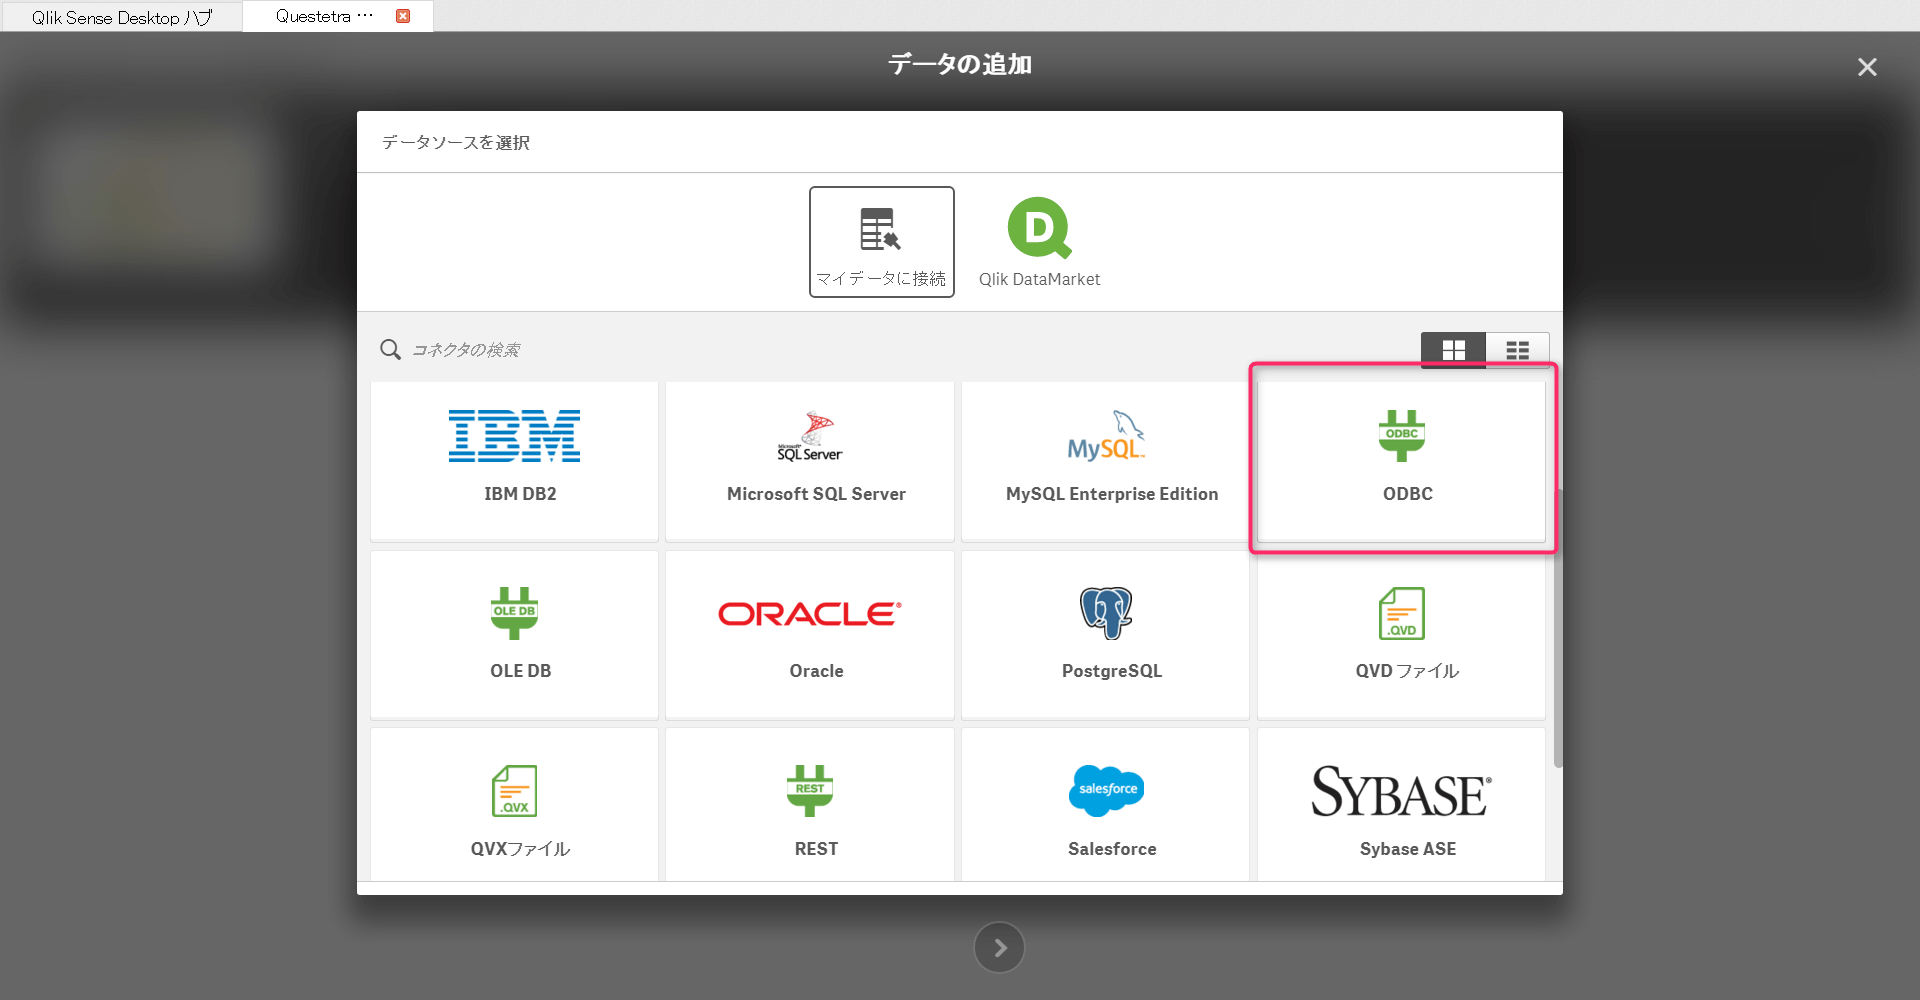1920x1000 pixels.
Task: Select the REST plug icon
Action: point(810,791)
